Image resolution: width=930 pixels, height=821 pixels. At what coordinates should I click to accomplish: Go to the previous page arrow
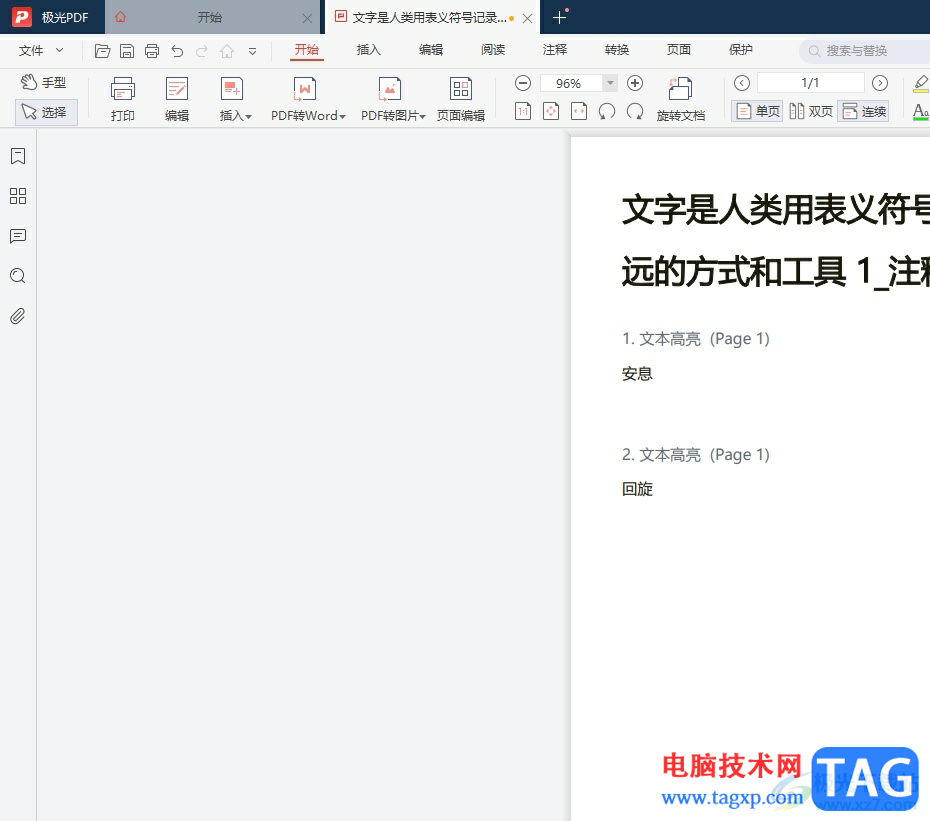(x=741, y=83)
